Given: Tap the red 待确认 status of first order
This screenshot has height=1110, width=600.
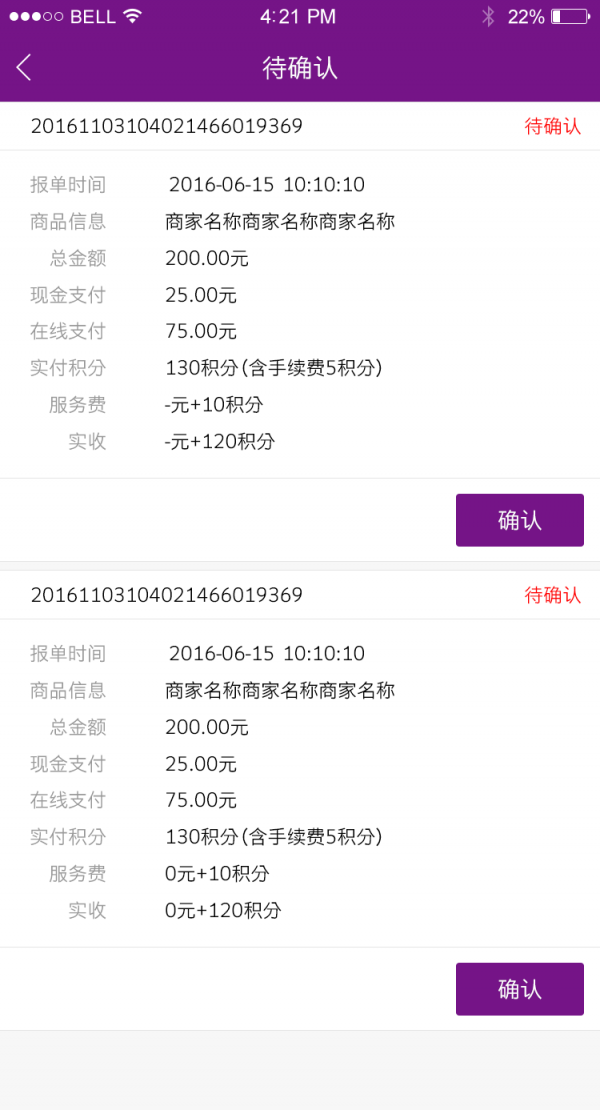Looking at the screenshot, I should coord(553,126).
